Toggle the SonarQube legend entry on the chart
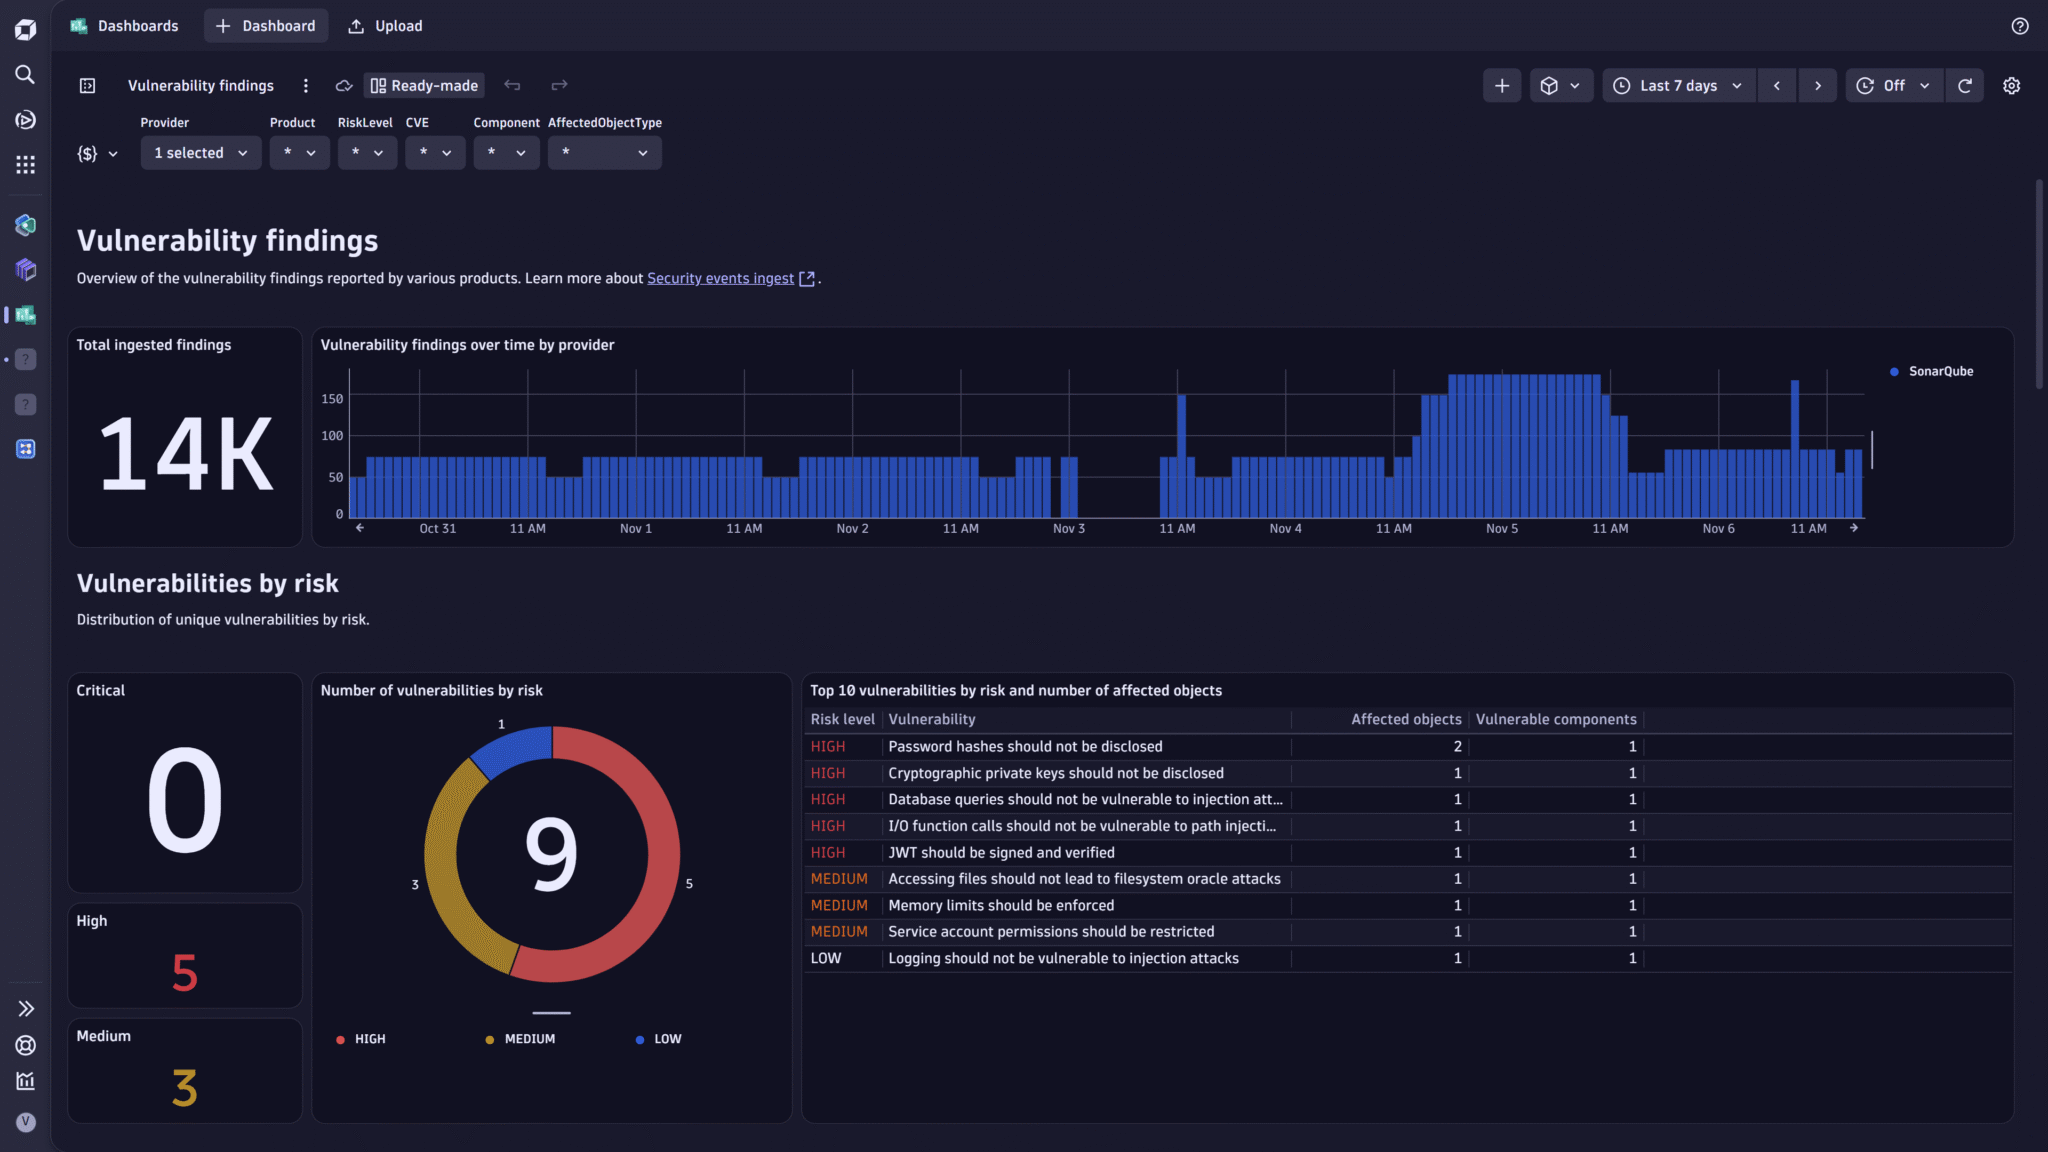This screenshot has width=2048, height=1152. (1930, 371)
